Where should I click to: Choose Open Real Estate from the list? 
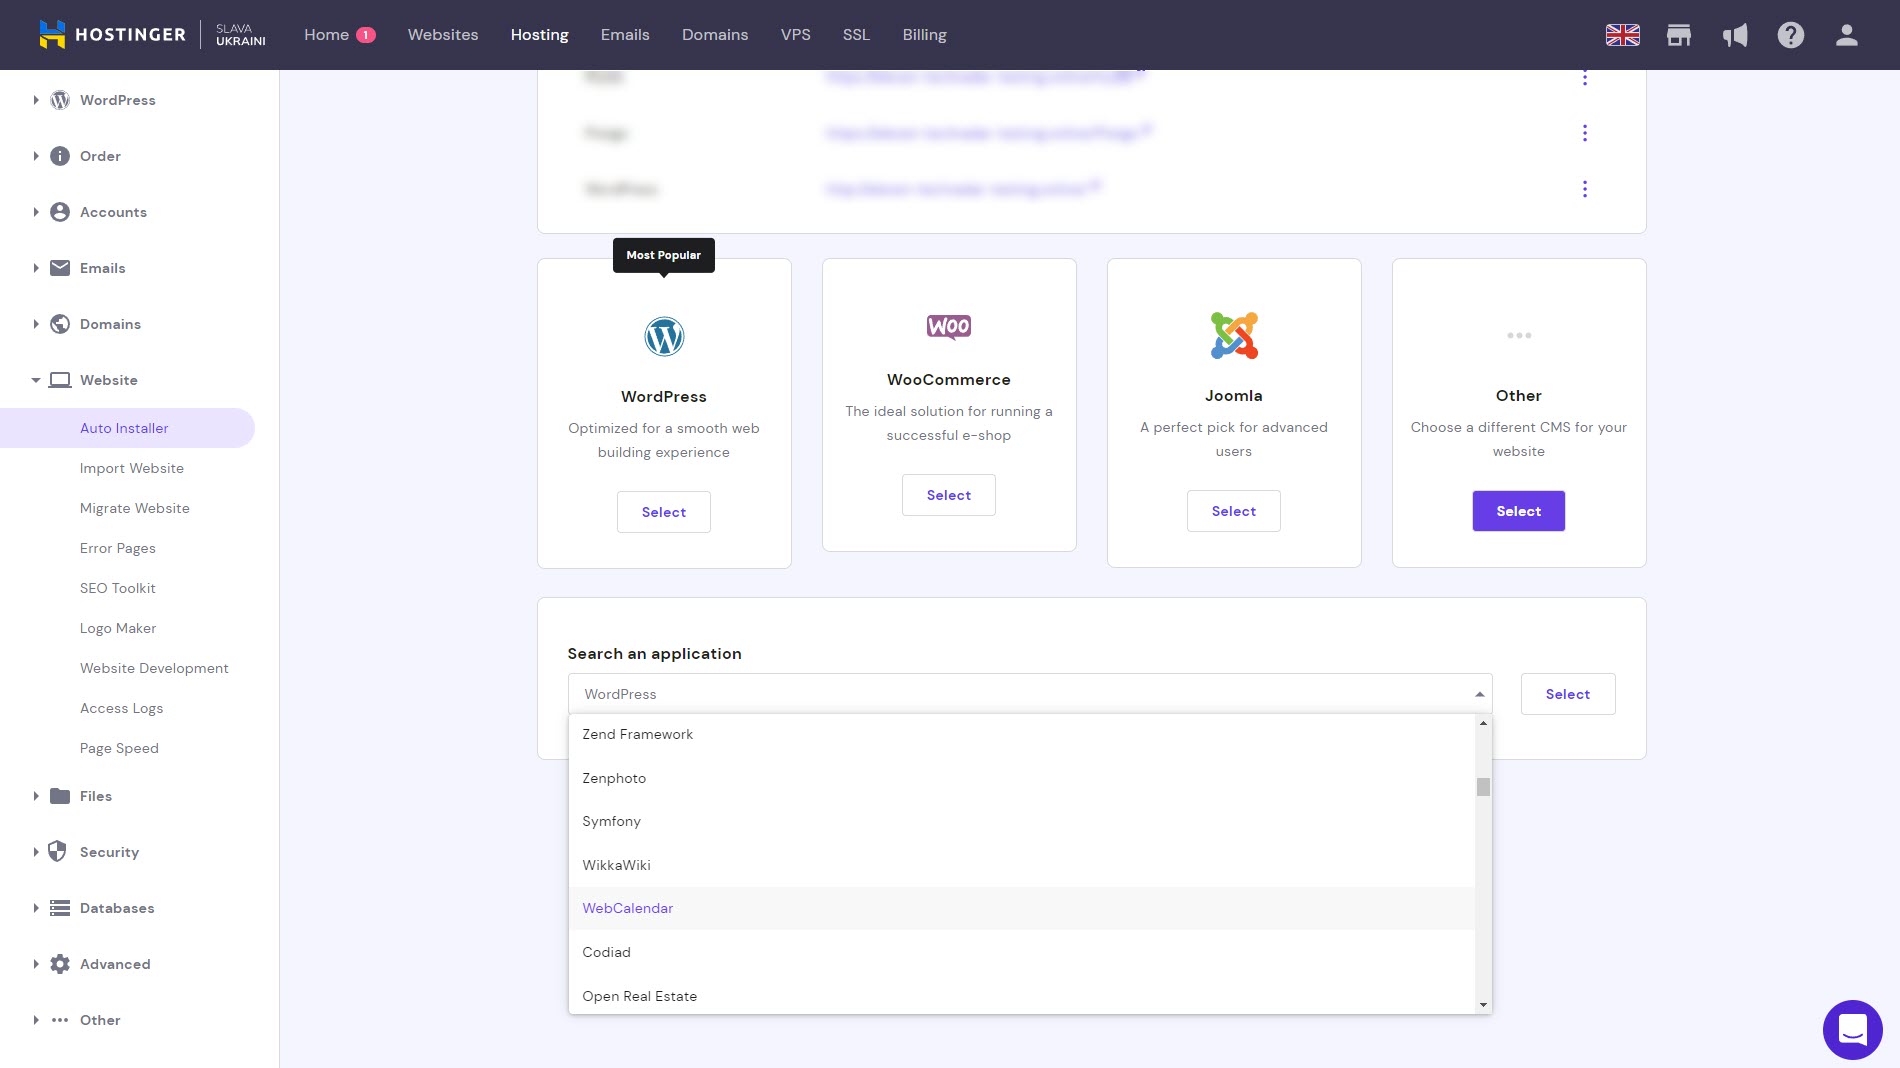(x=1022, y=995)
